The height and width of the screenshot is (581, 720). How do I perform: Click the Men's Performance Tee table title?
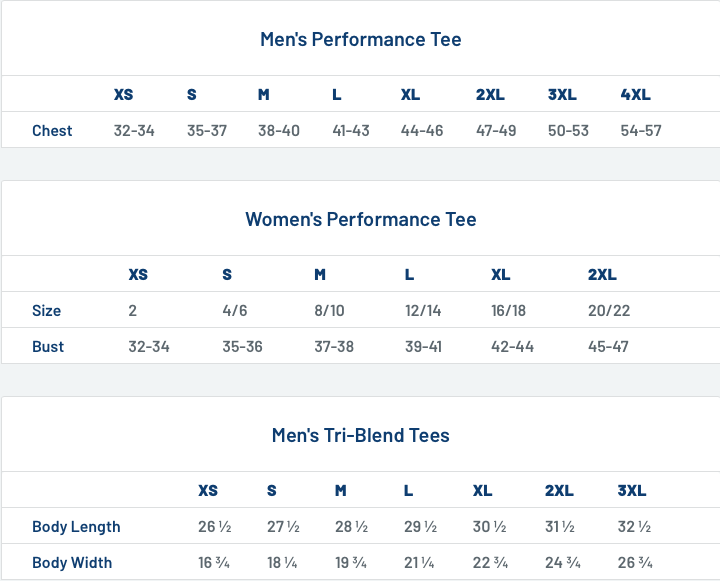pyautogui.click(x=360, y=40)
